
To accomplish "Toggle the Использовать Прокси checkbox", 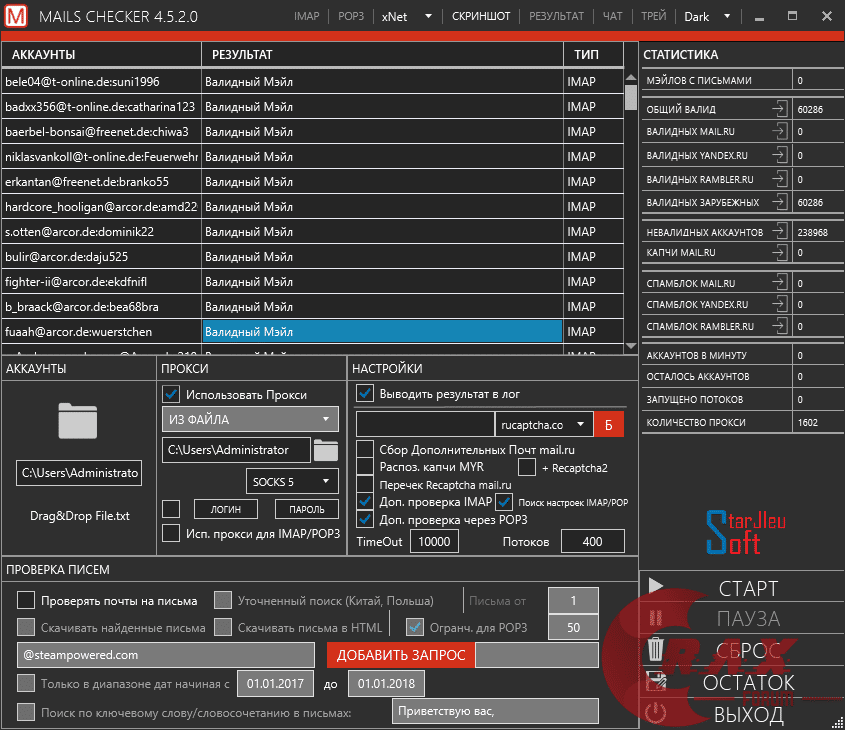I will pyautogui.click(x=171, y=394).
